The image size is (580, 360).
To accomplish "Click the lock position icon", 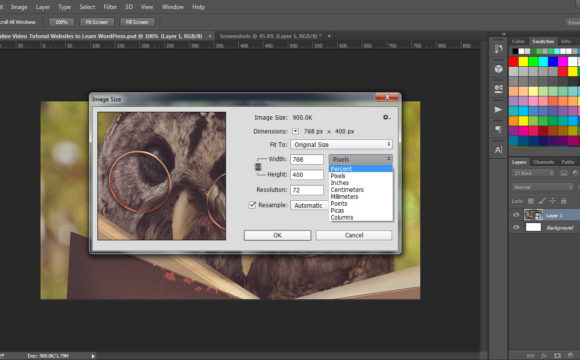I will click(x=553, y=201).
